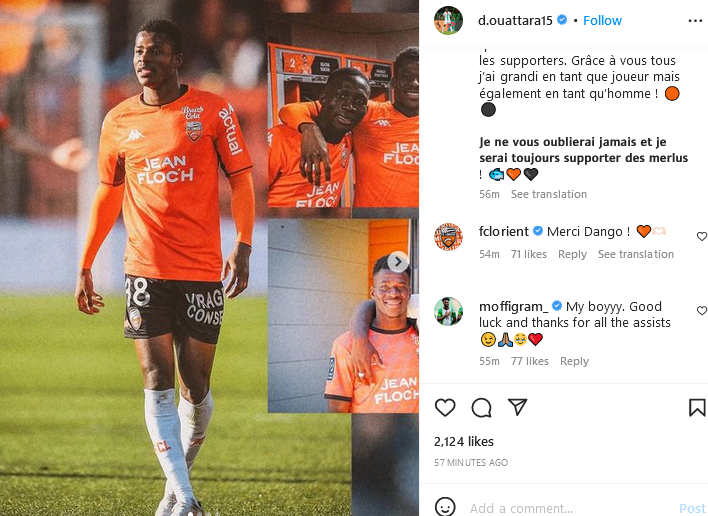Reply to fclorient's comment
Screen dimensions: 708x516
(x=572, y=254)
